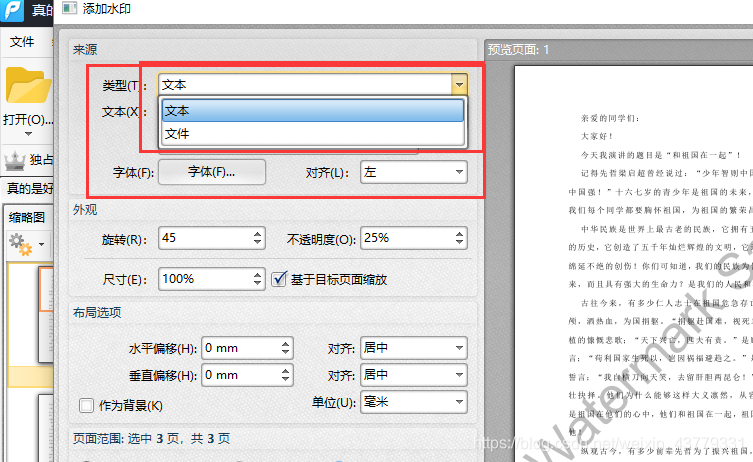This screenshot has width=753, height=462.
Task: Adjust size using the 100% stepper
Action: [x=258, y=279]
